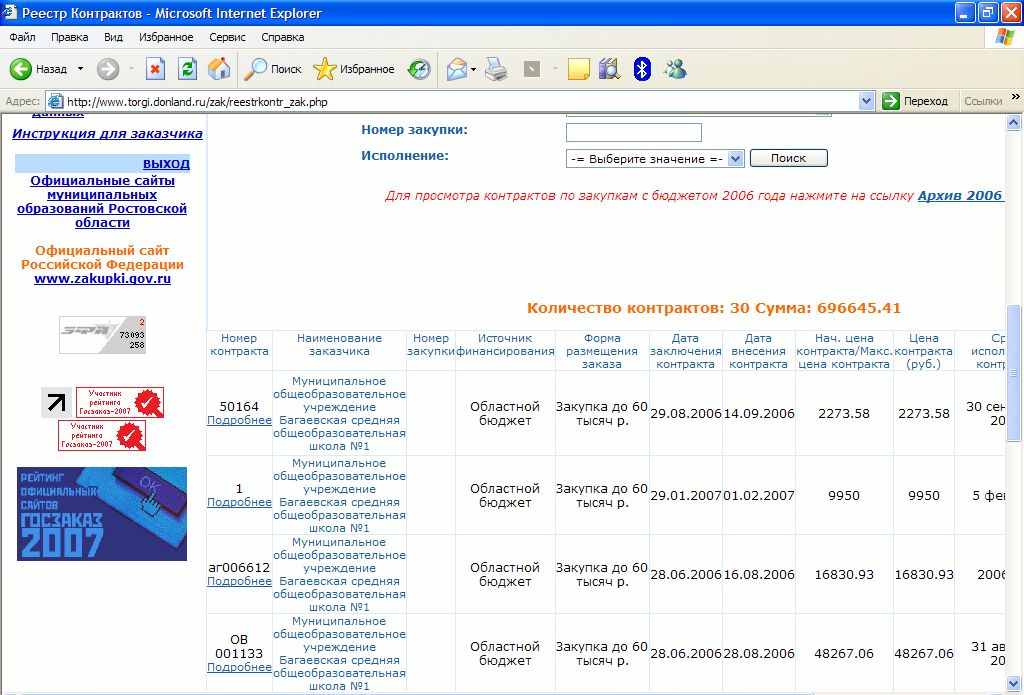Click the gray edit icon in toolbar

532,69
